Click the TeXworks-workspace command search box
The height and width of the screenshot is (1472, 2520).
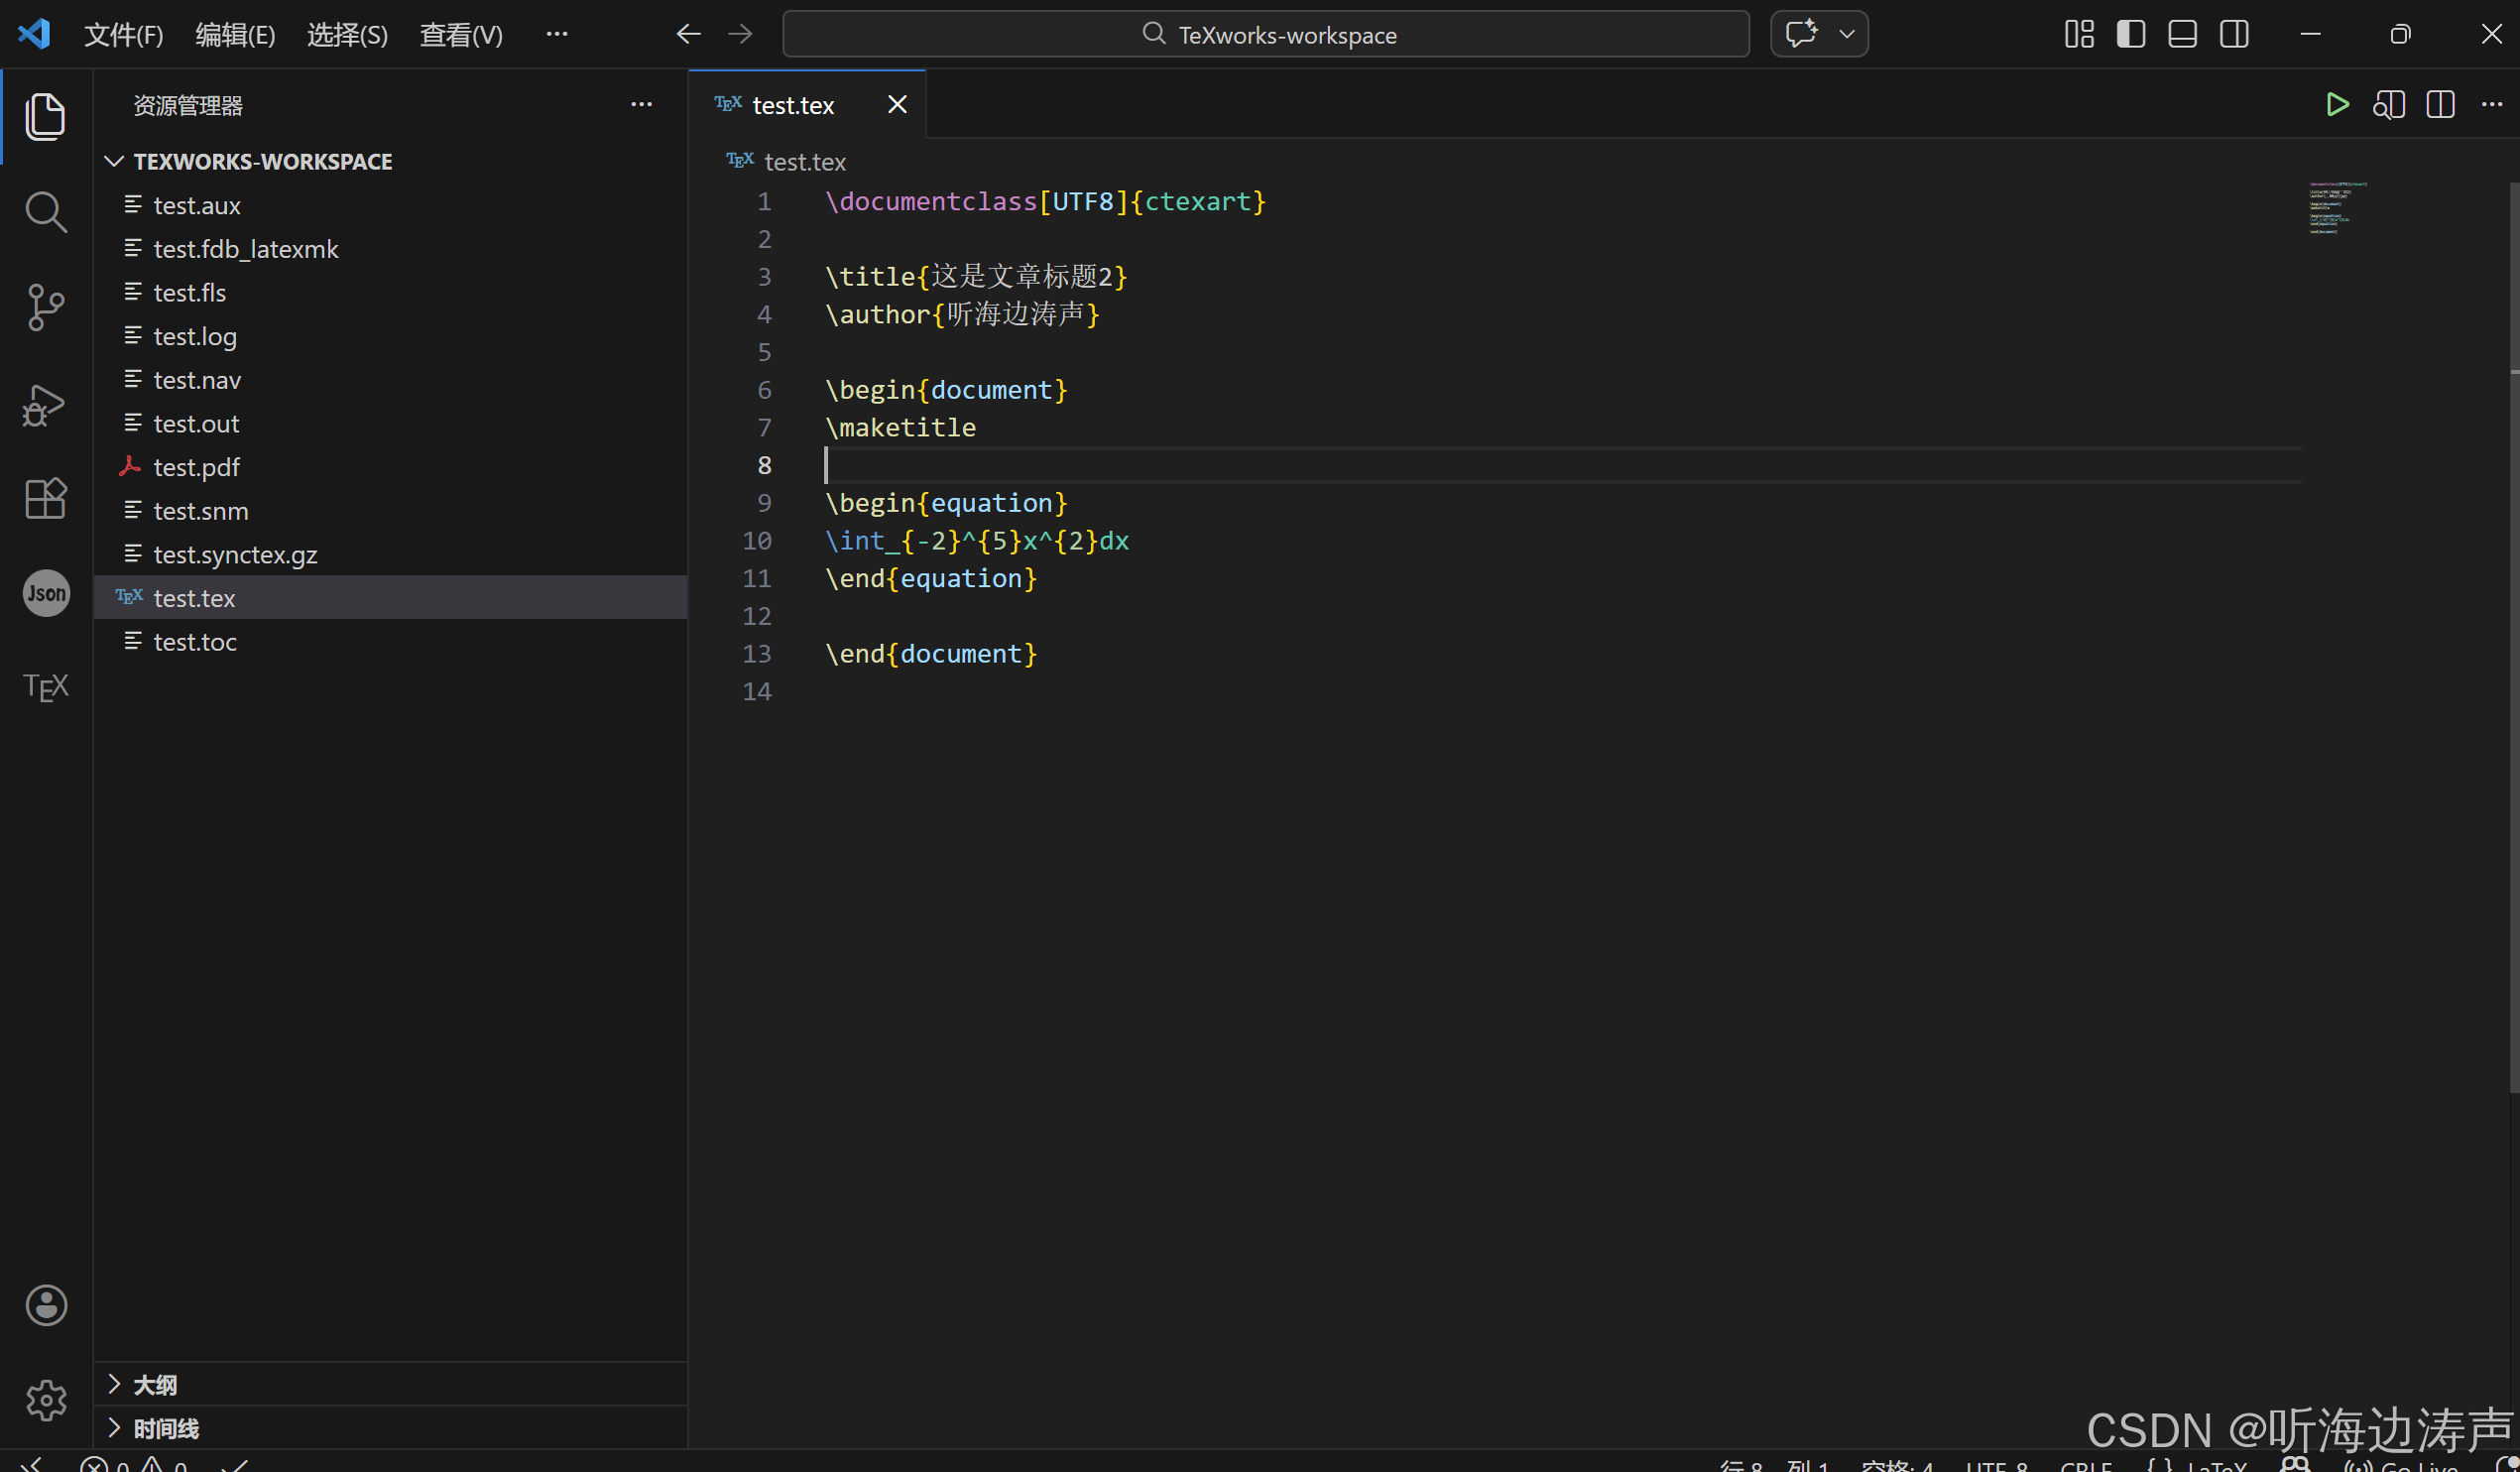tap(1266, 34)
